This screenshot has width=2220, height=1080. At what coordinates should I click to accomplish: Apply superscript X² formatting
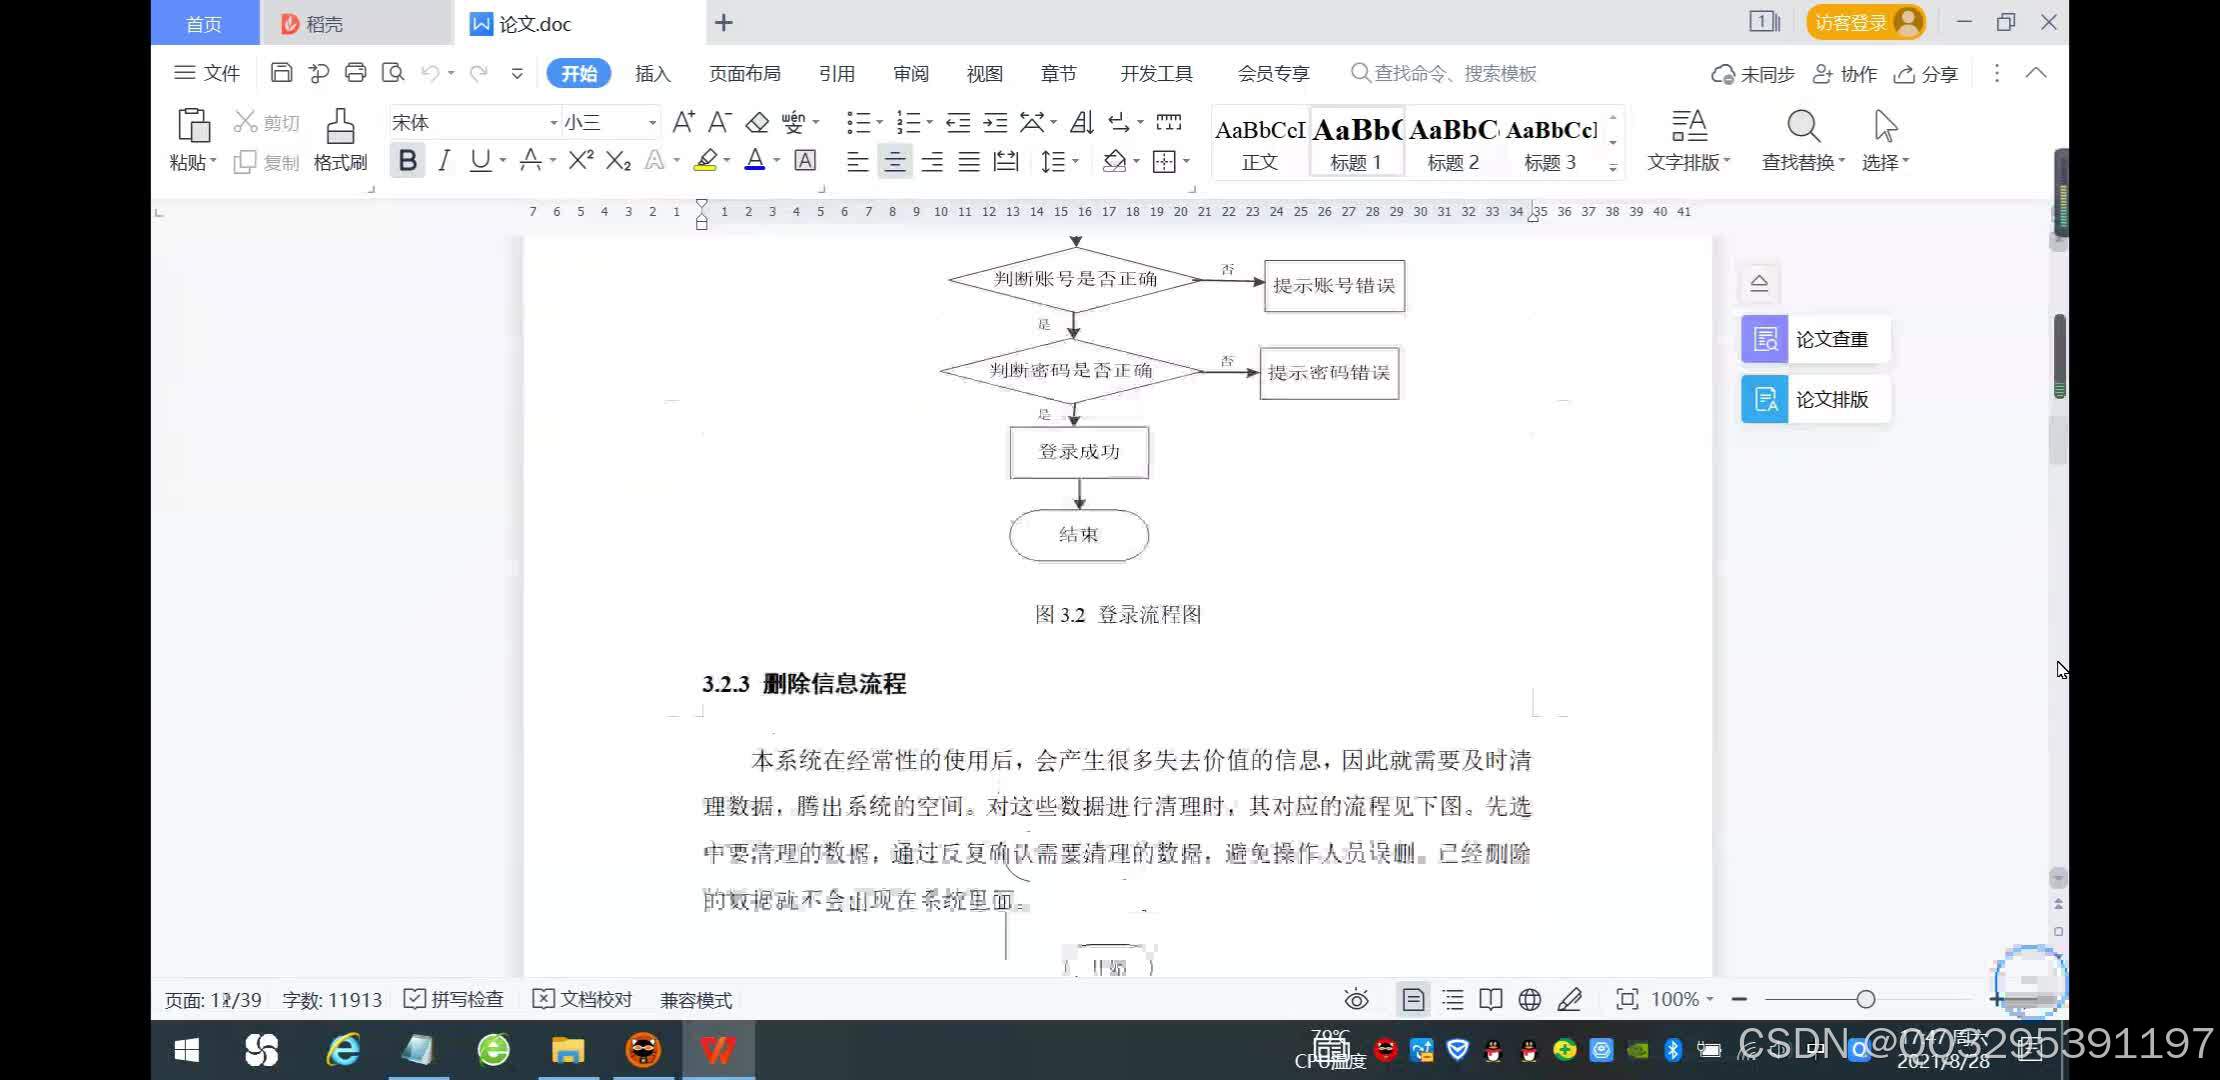click(x=581, y=160)
